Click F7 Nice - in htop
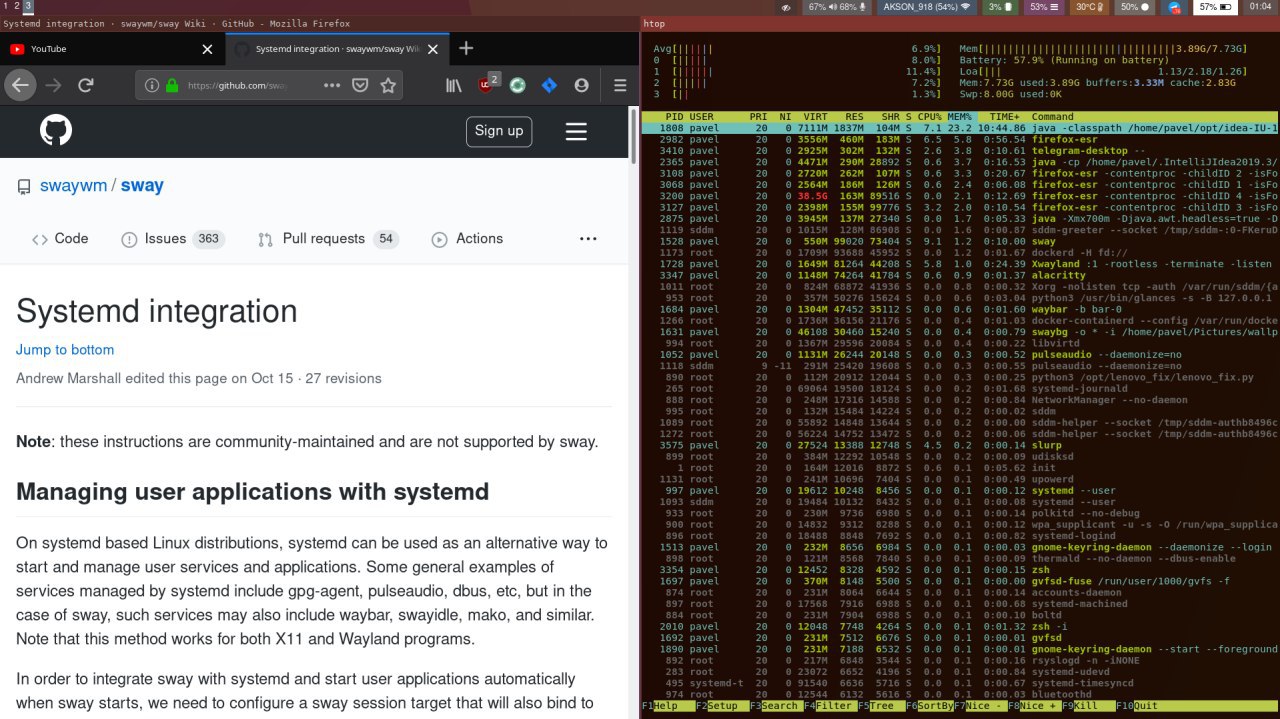Viewport: 1280px width, 719px height. [x=980, y=705]
